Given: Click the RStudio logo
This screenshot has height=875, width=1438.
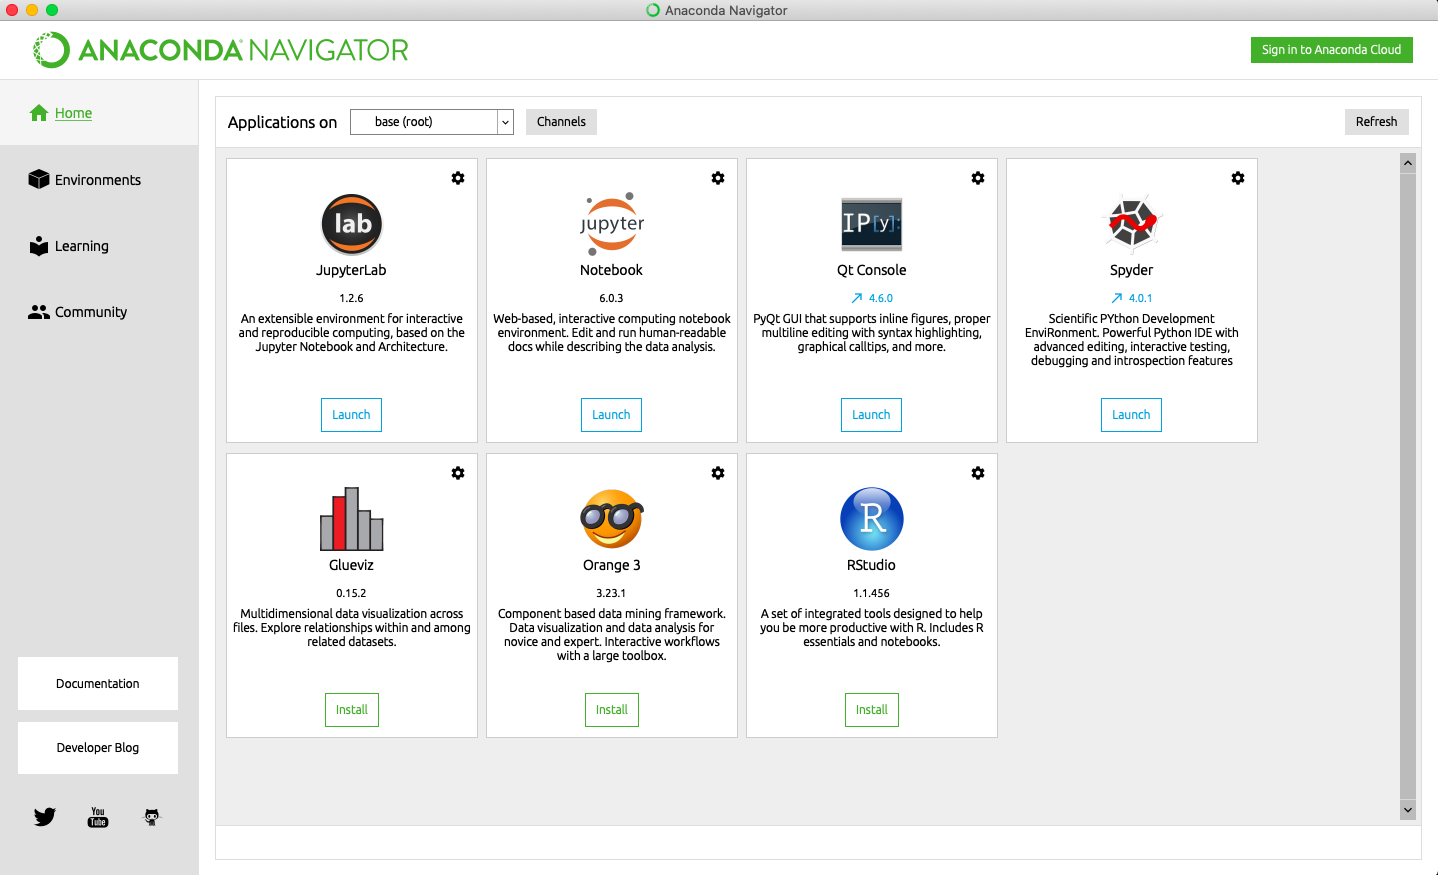Looking at the screenshot, I should pyautogui.click(x=872, y=519).
